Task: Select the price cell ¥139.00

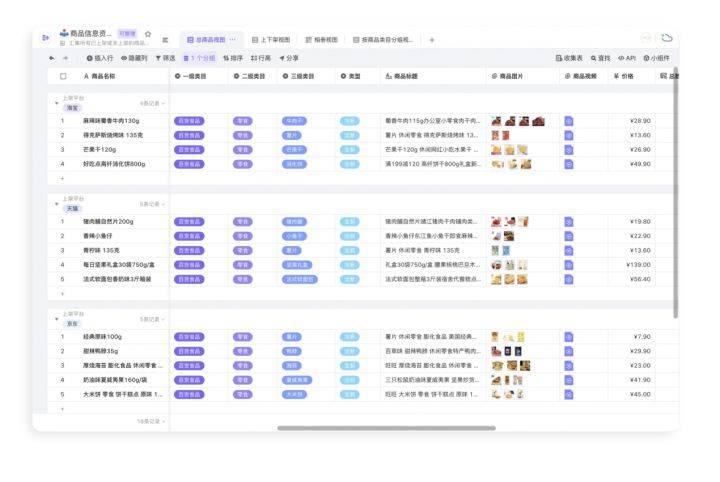Action: click(631, 265)
